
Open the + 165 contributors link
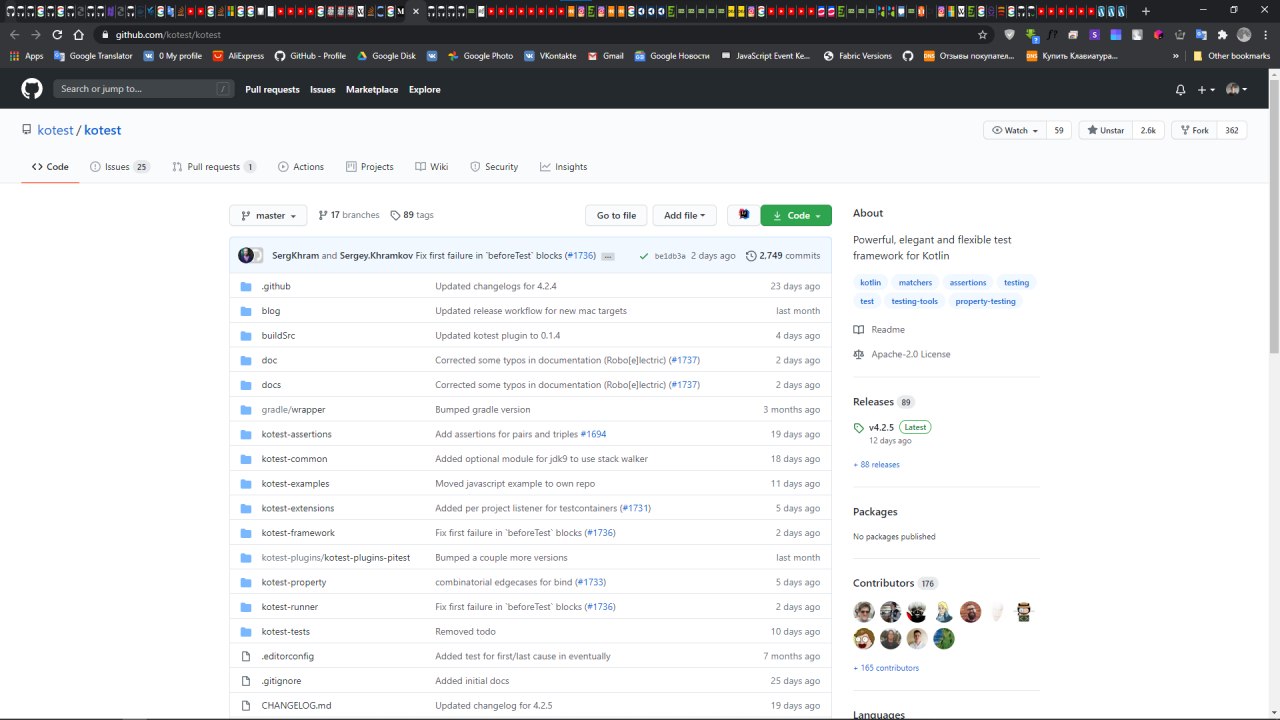[886, 668]
